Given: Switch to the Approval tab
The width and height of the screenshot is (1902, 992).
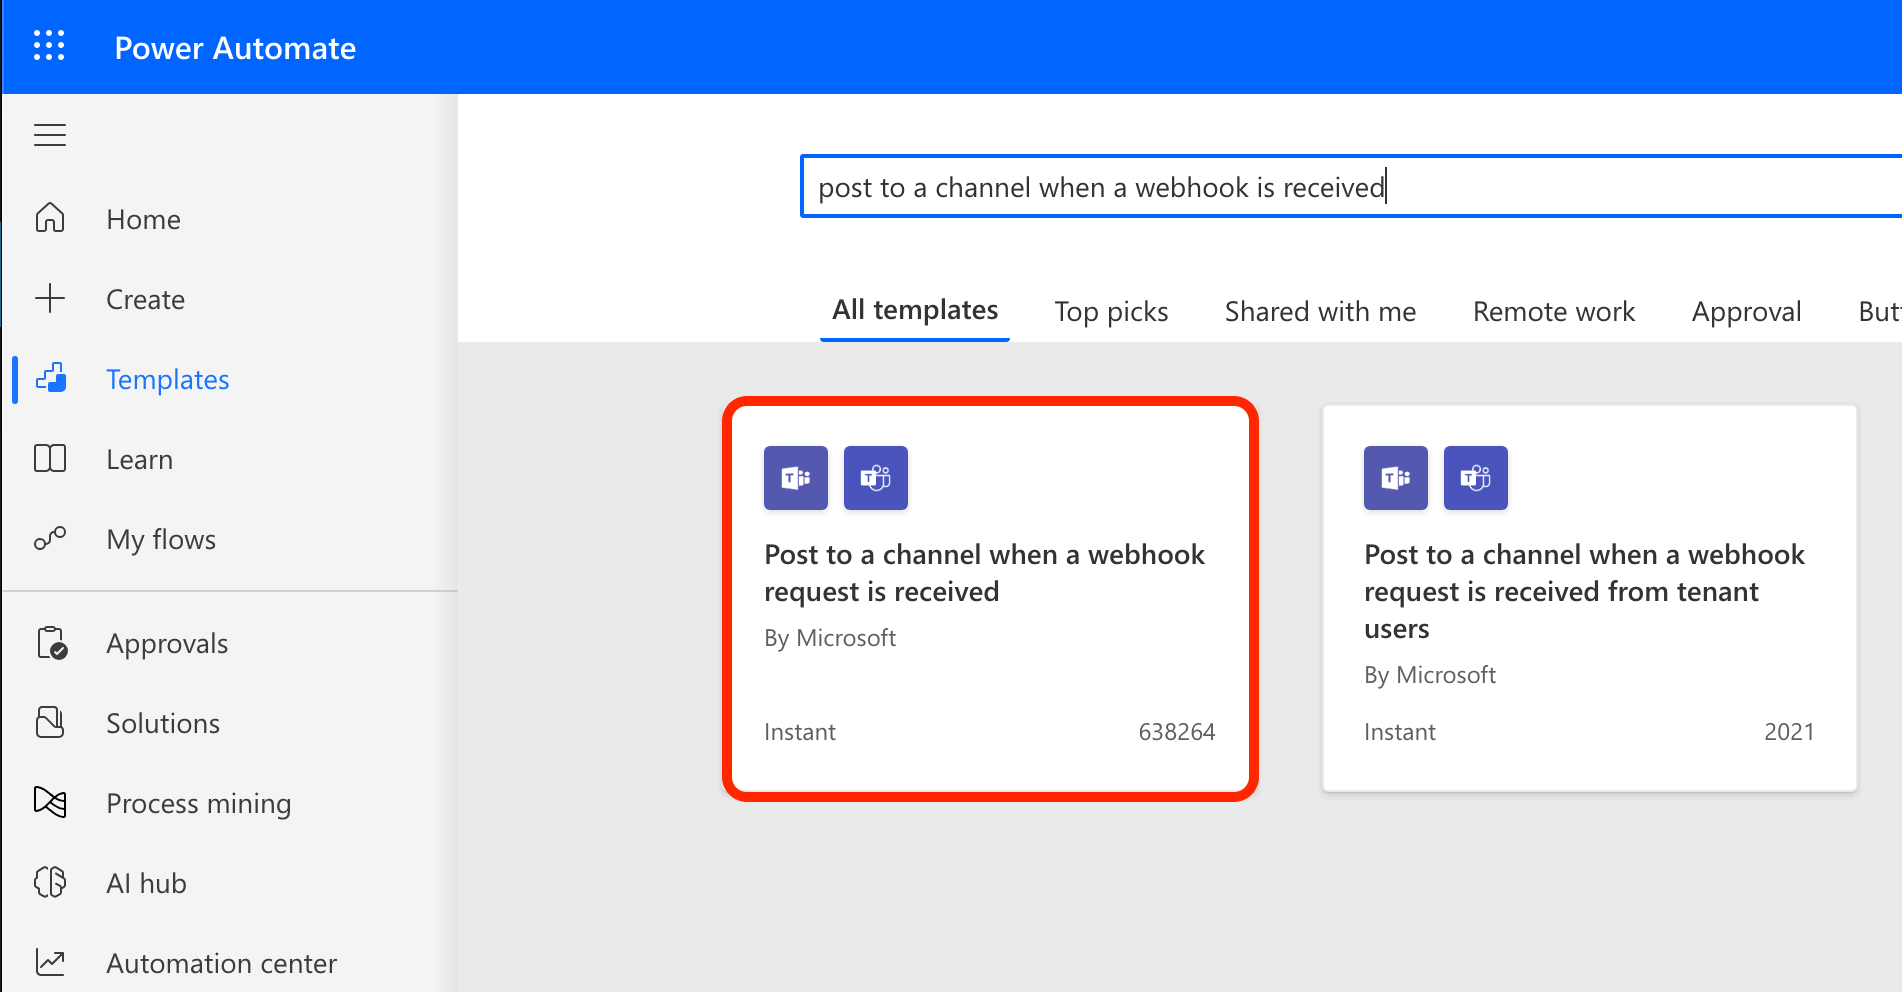Looking at the screenshot, I should 1746,311.
